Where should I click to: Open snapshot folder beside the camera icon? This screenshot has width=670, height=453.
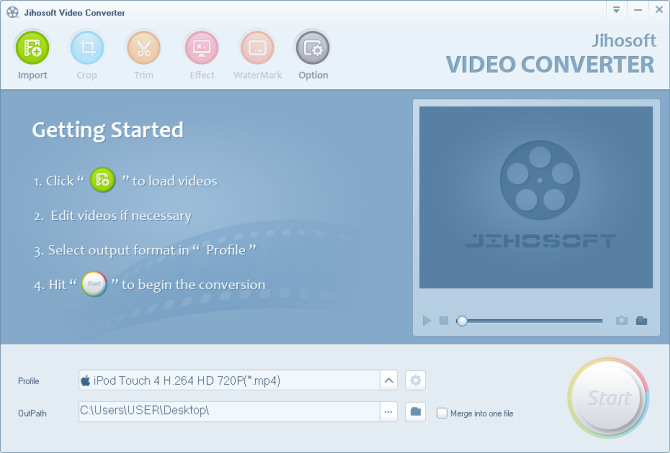coord(641,321)
